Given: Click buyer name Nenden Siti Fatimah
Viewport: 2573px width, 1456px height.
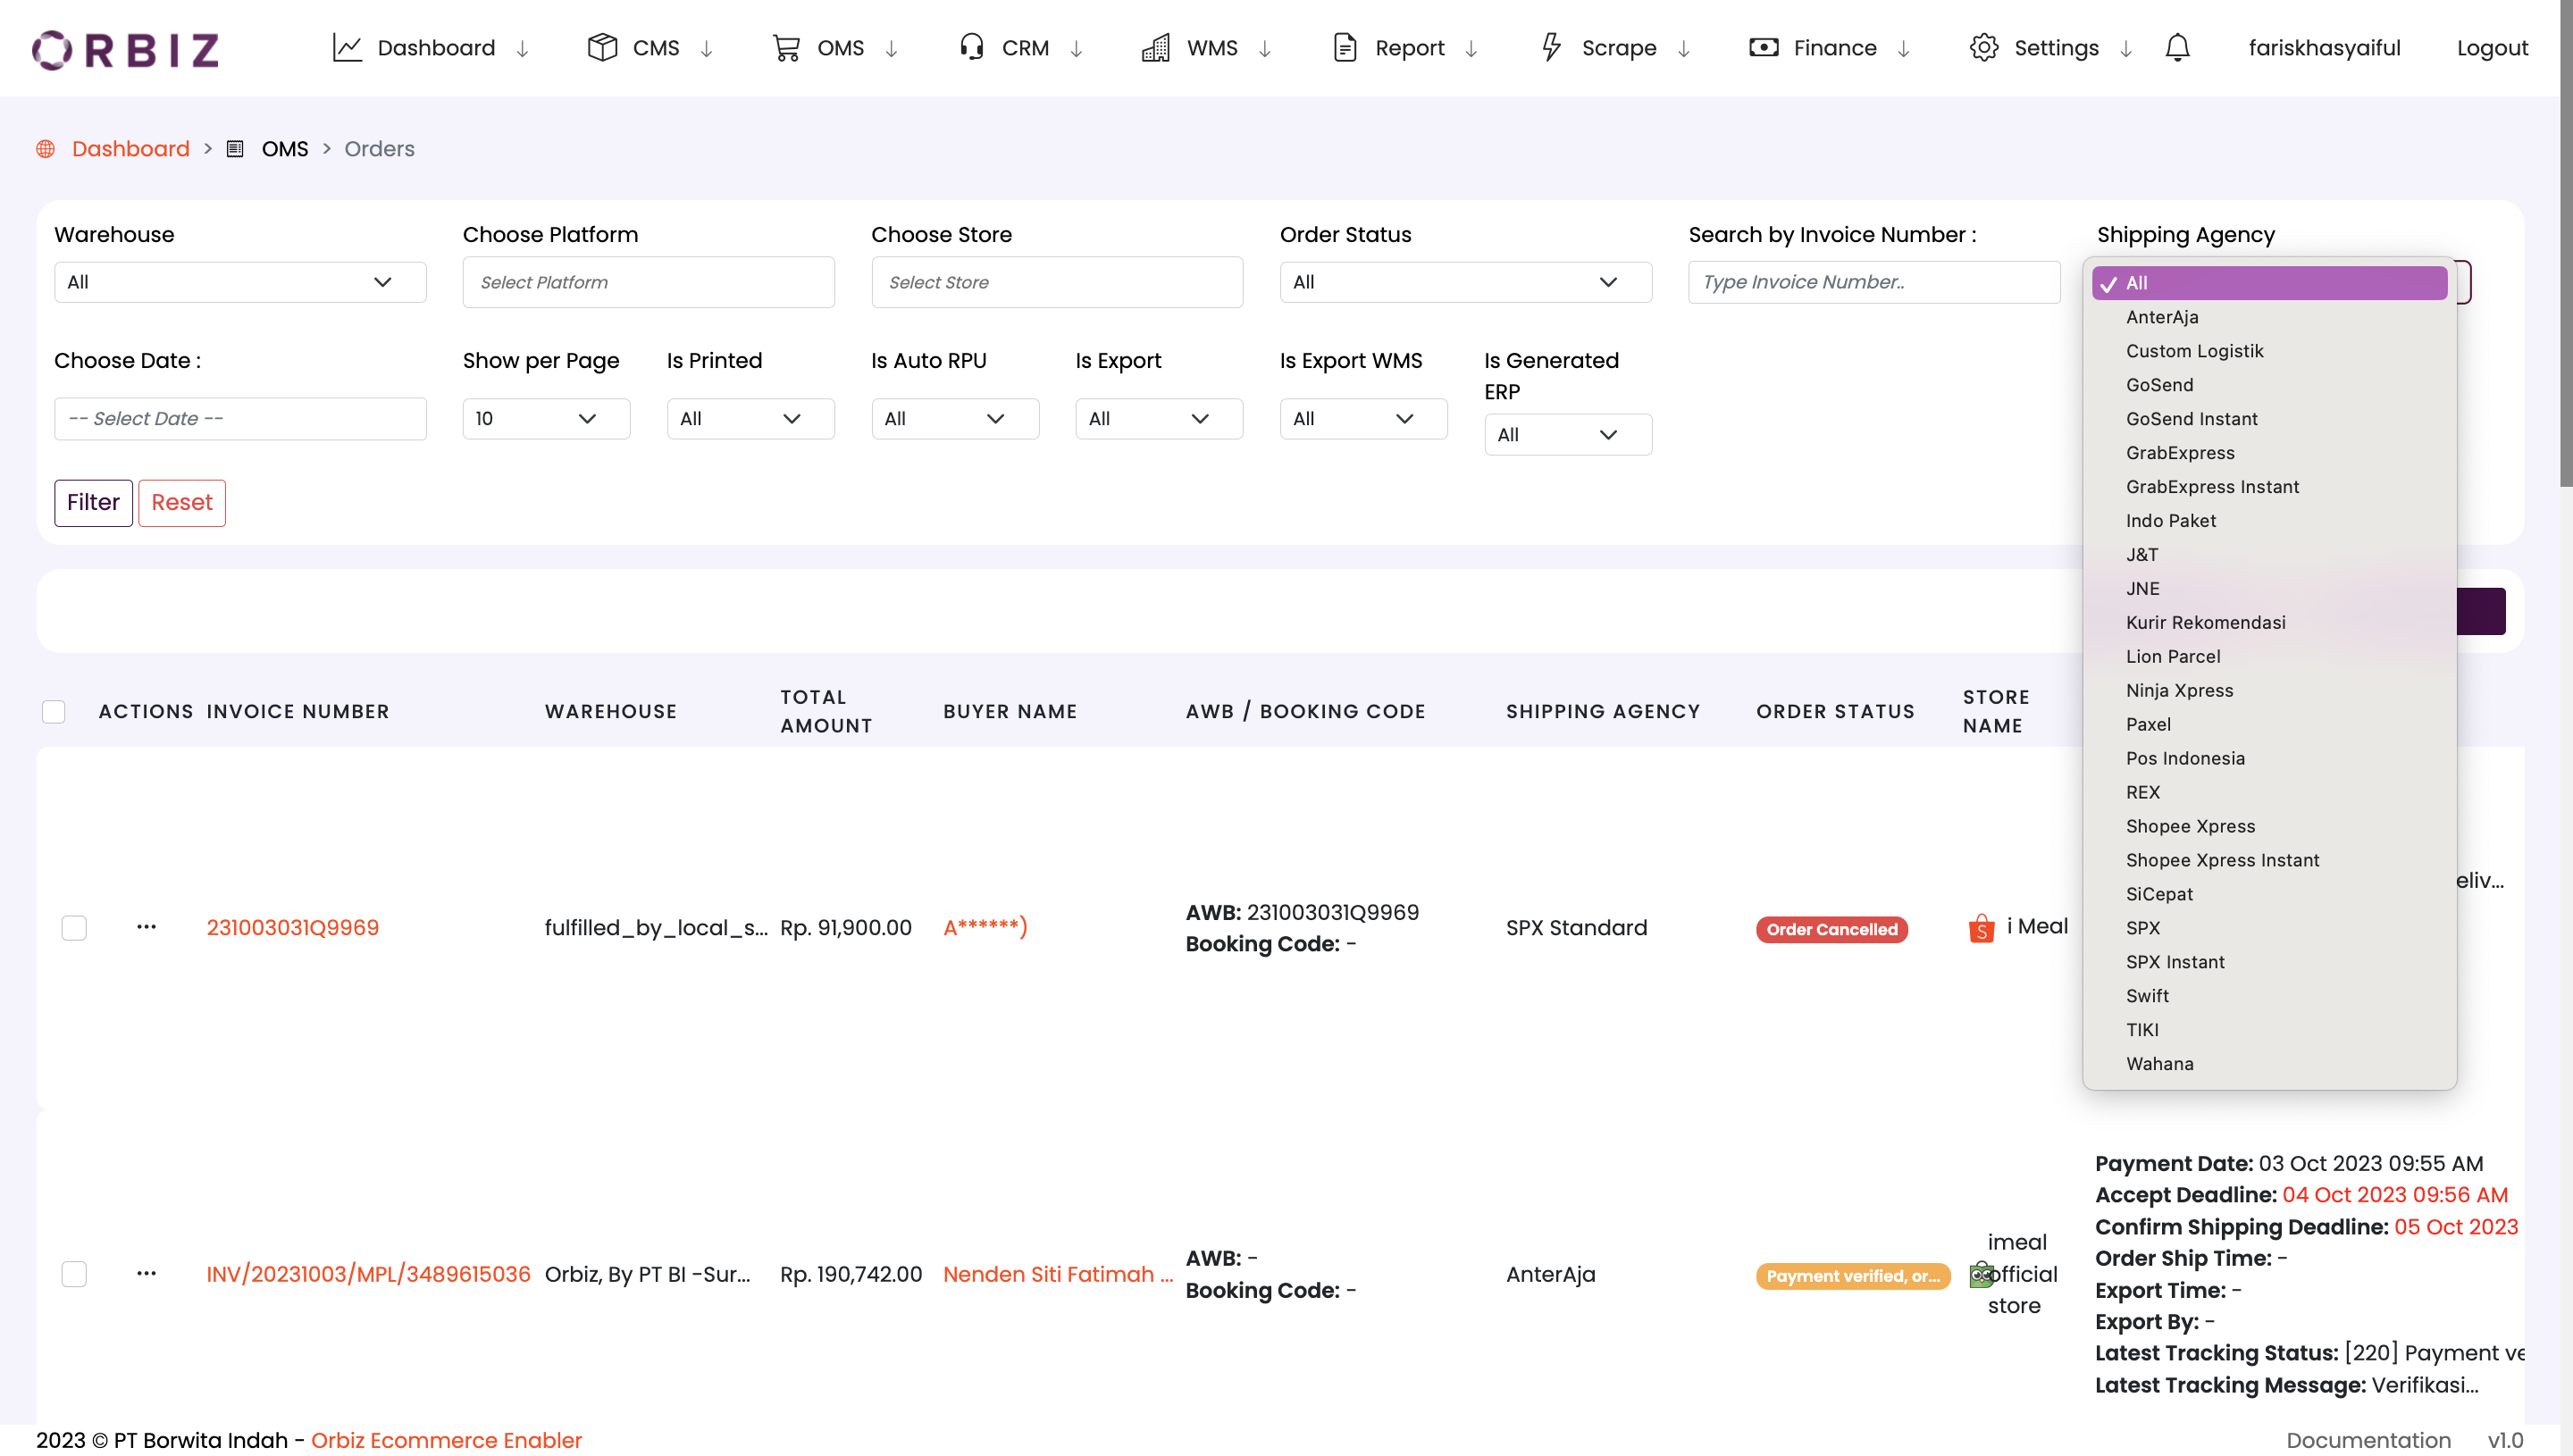Looking at the screenshot, I should [1057, 1274].
